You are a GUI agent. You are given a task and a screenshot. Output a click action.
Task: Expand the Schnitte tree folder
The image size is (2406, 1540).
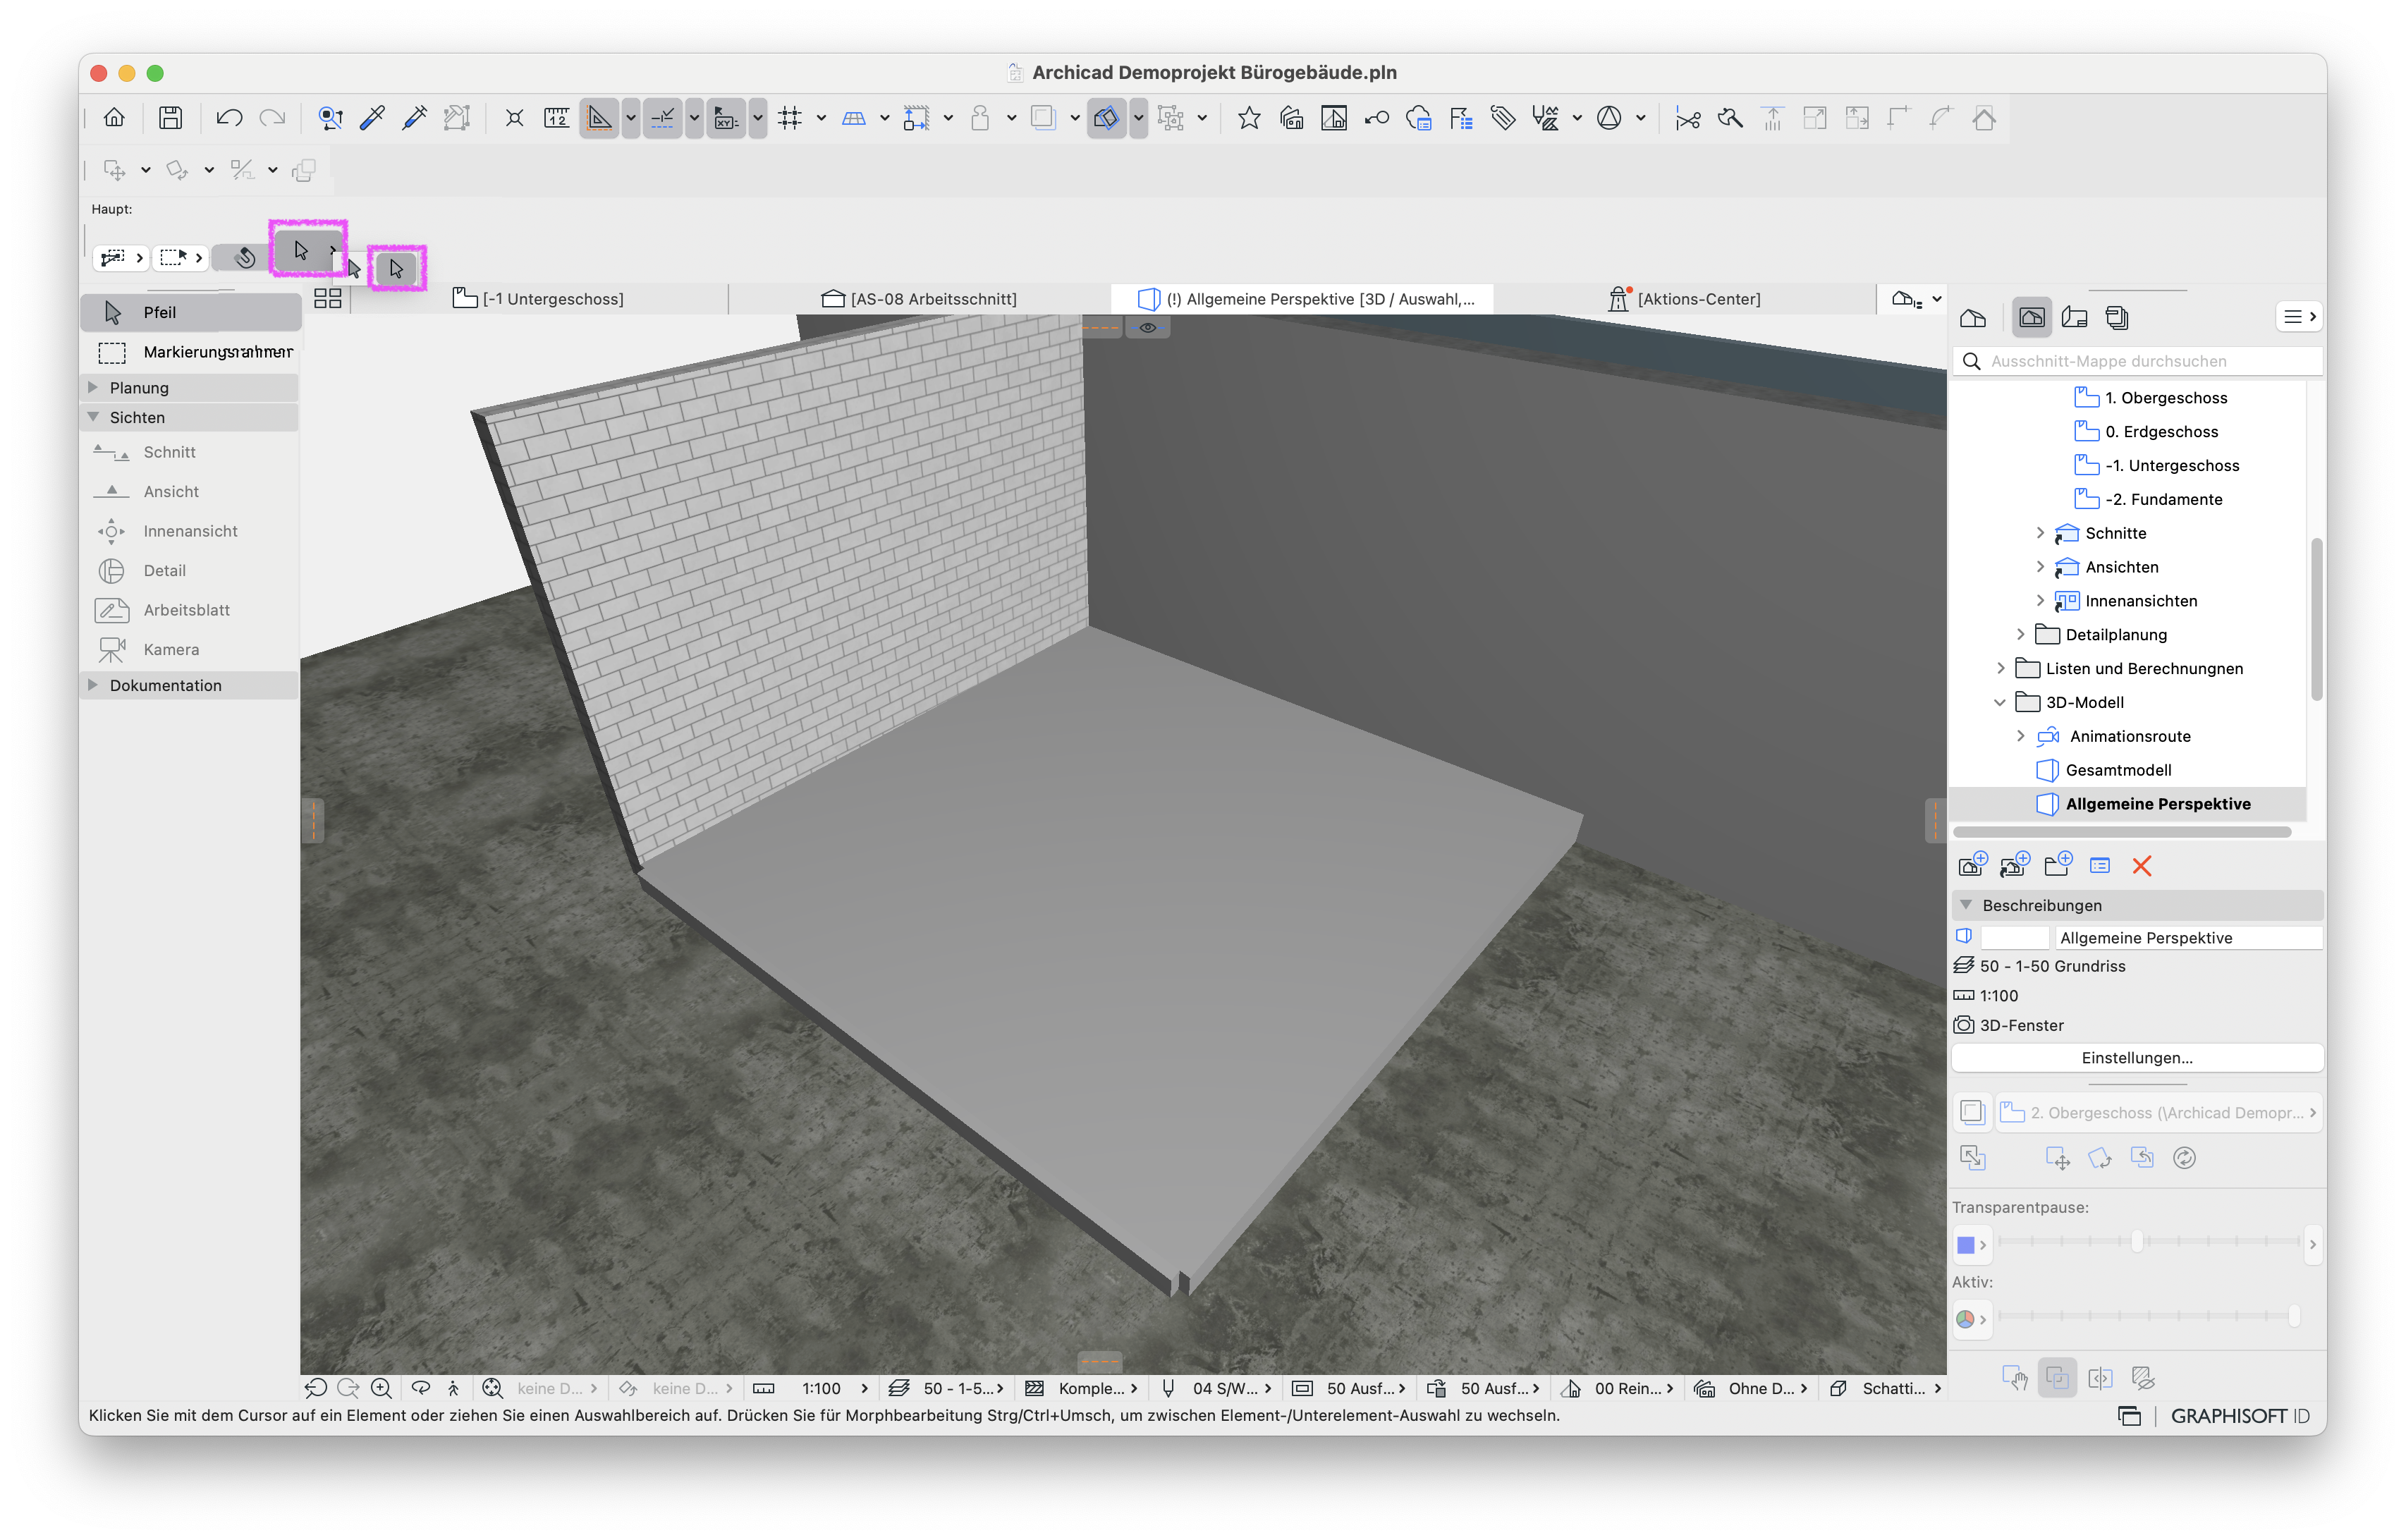coord(2039,533)
